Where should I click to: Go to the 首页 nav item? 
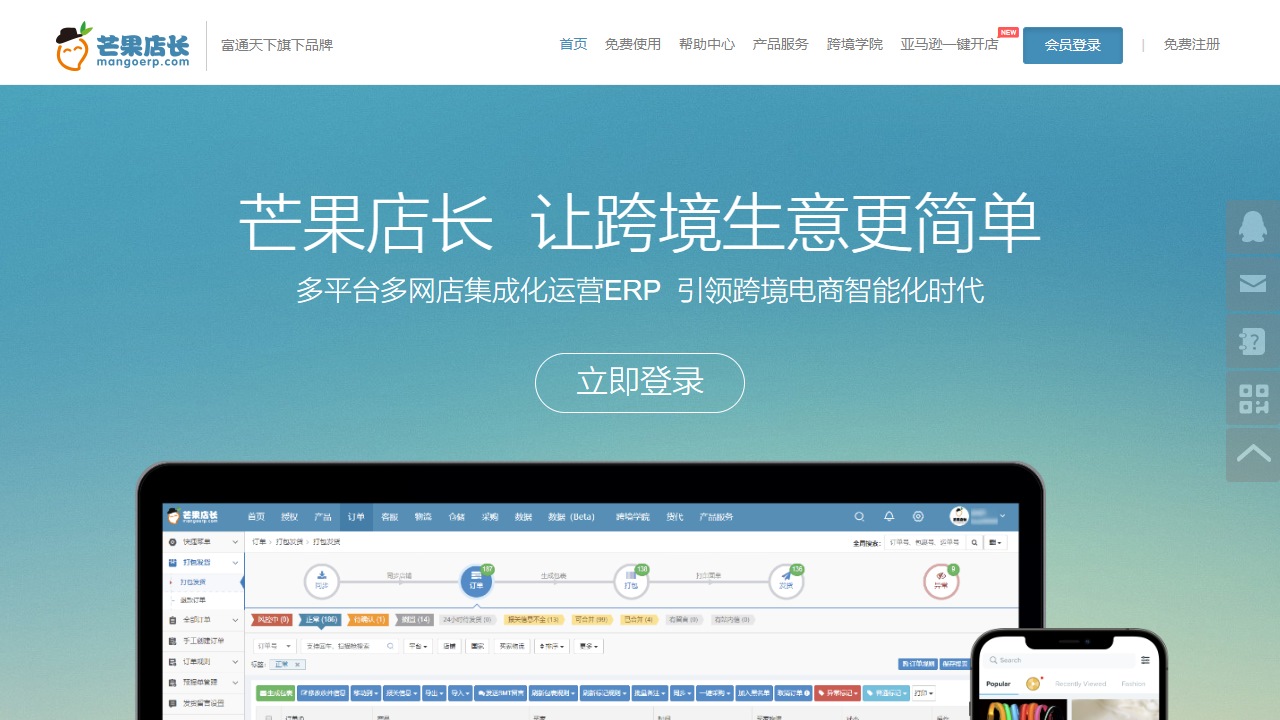click(x=573, y=45)
